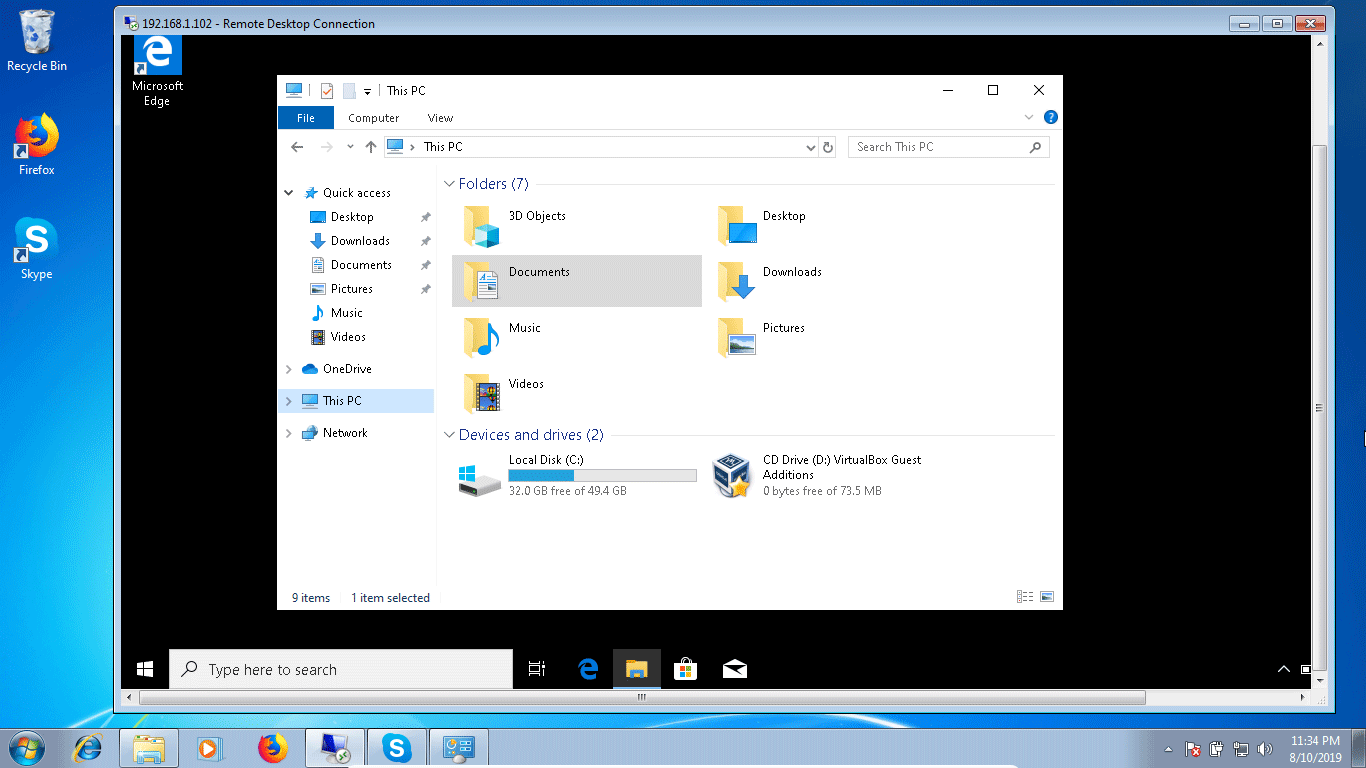The image size is (1366, 768).
Task: Open Microsoft Edge shortcut on remote desktop
Action: (x=157, y=72)
